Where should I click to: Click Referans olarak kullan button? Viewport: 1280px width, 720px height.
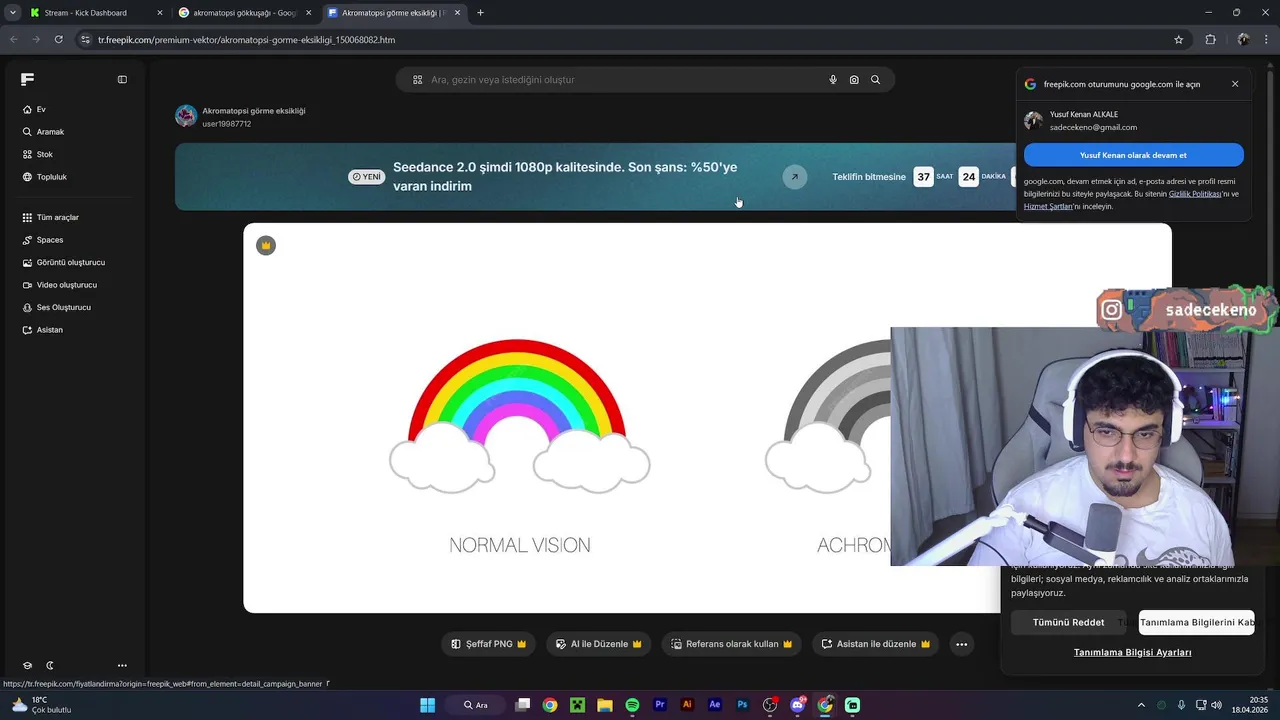(x=731, y=644)
